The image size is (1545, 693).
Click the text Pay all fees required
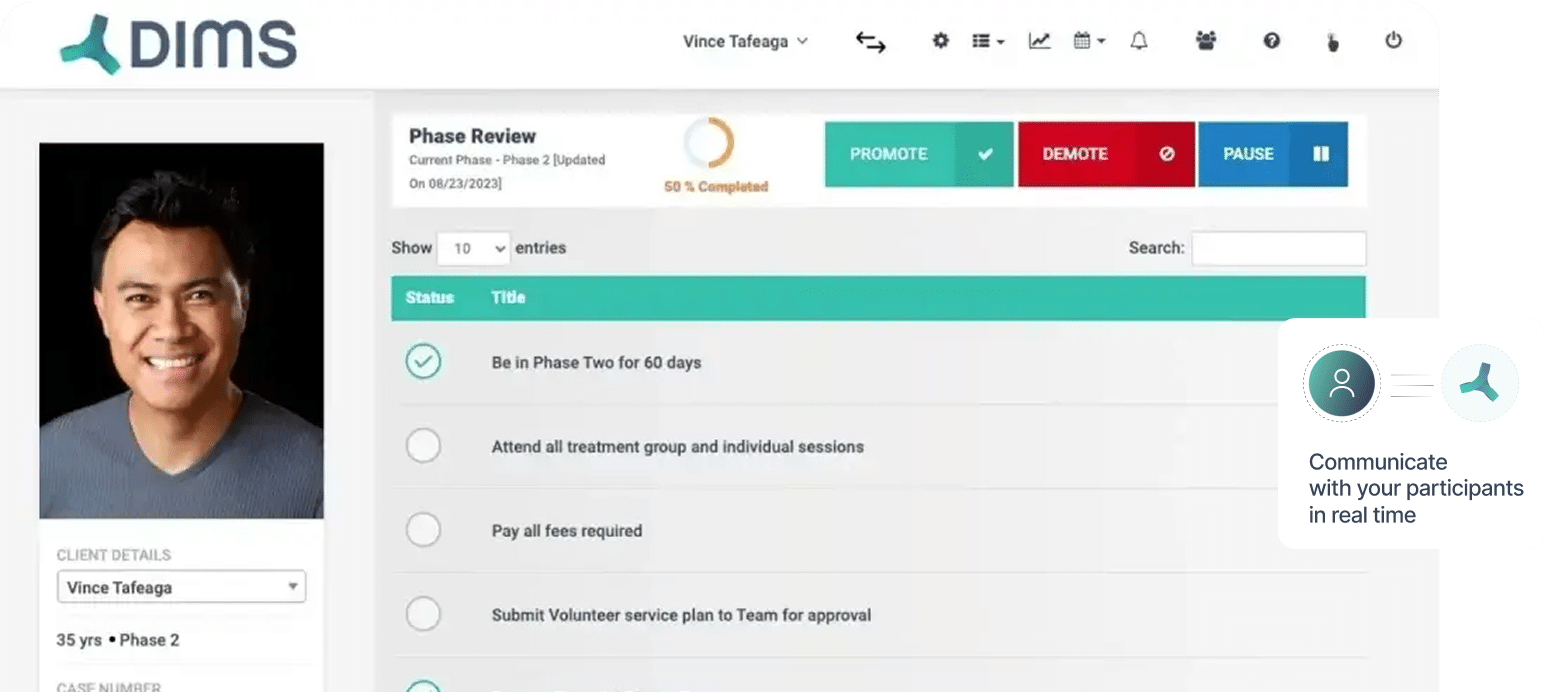[x=567, y=531]
